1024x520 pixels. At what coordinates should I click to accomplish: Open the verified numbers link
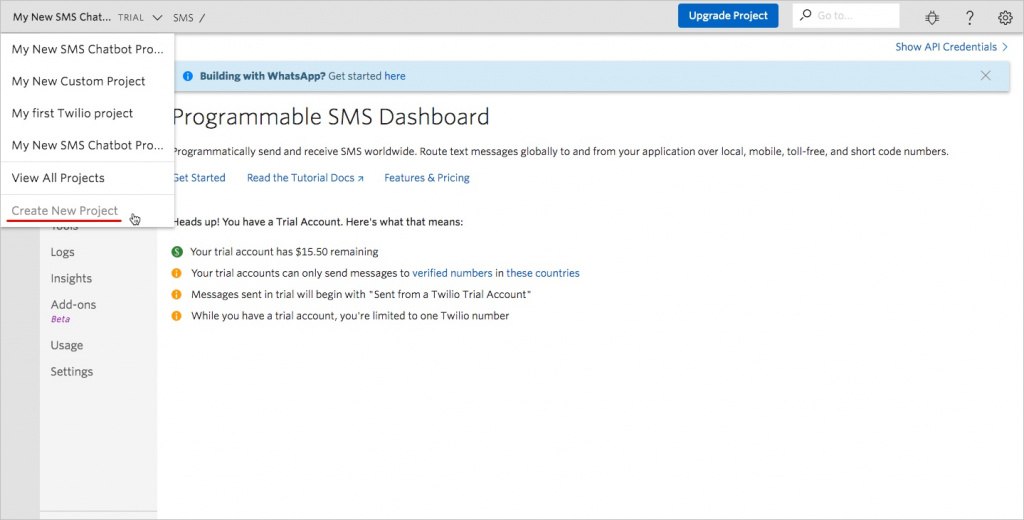(x=452, y=273)
